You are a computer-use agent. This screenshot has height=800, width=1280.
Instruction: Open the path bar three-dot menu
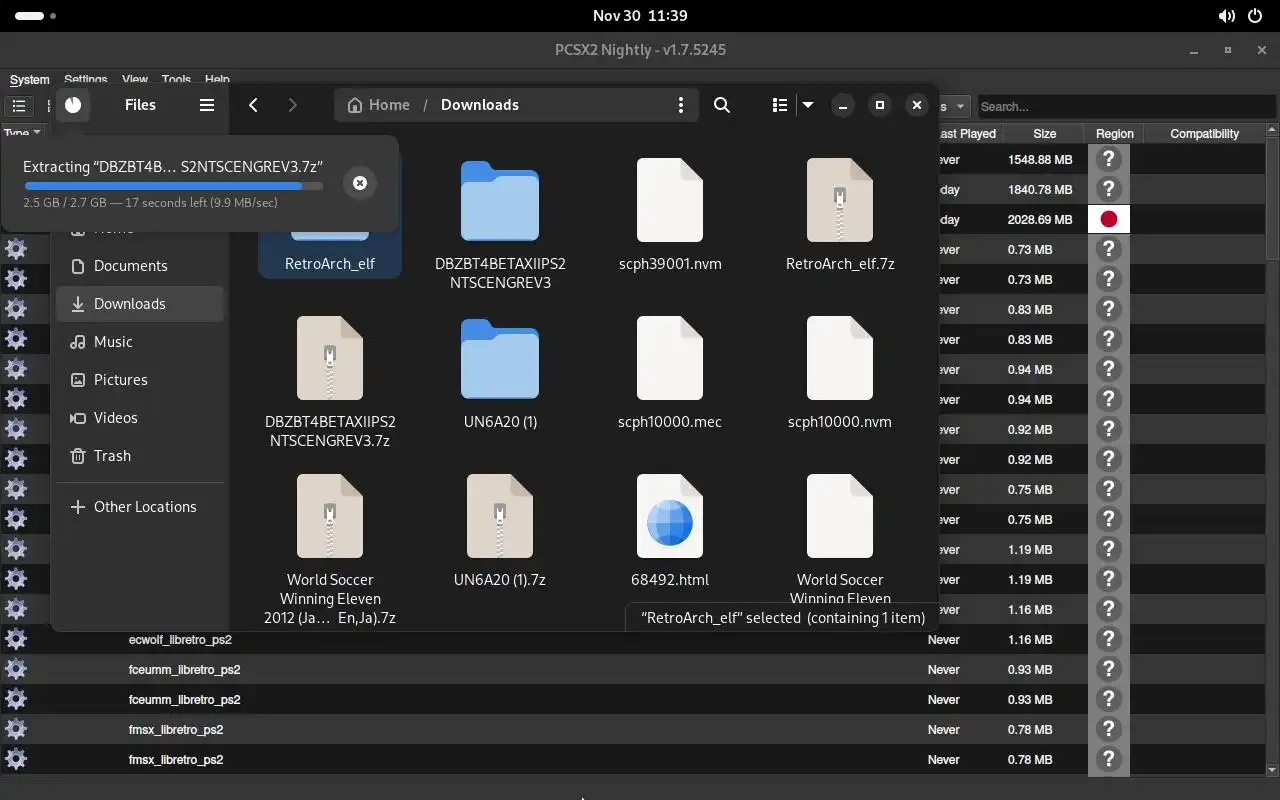[x=681, y=105]
